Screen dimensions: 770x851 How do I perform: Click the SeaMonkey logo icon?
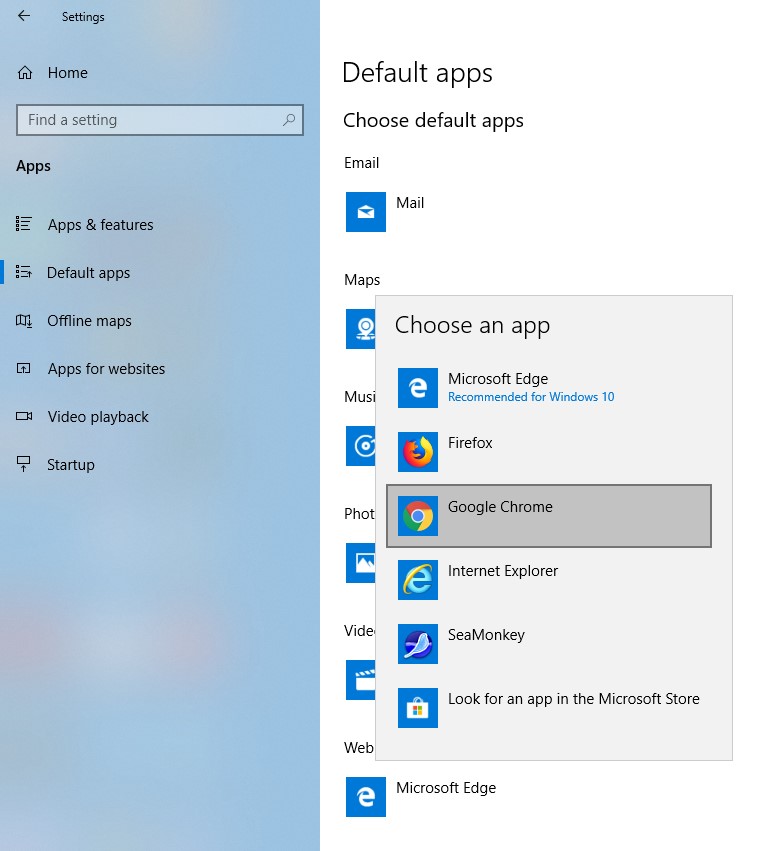(x=418, y=644)
